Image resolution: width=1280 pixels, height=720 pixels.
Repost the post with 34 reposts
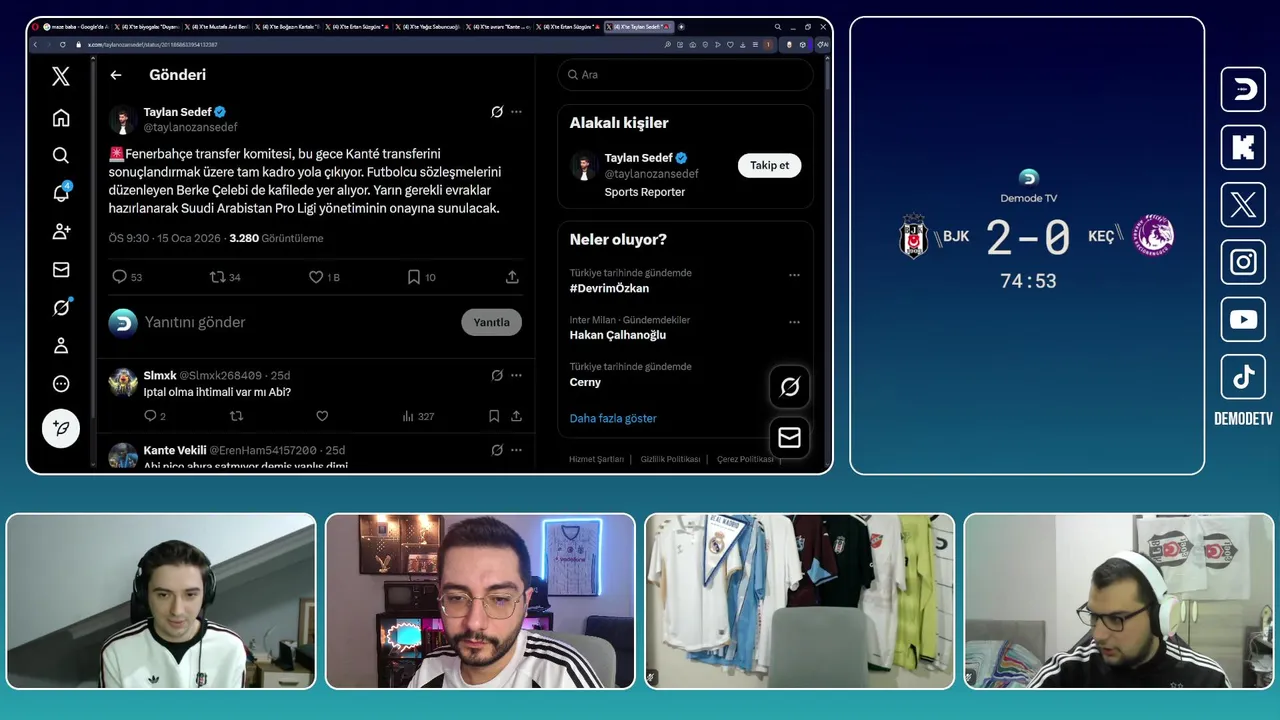pyautogui.click(x=225, y=277)
